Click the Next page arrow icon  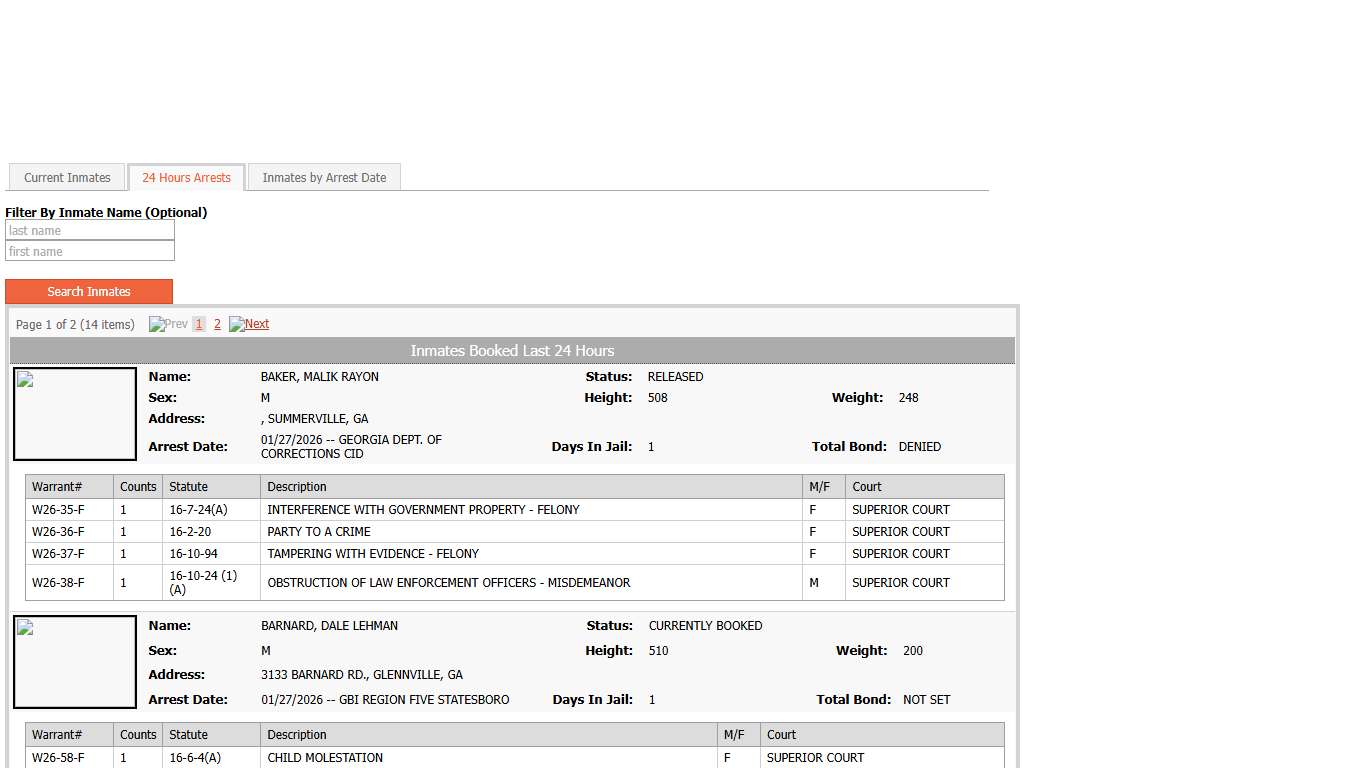237,324
